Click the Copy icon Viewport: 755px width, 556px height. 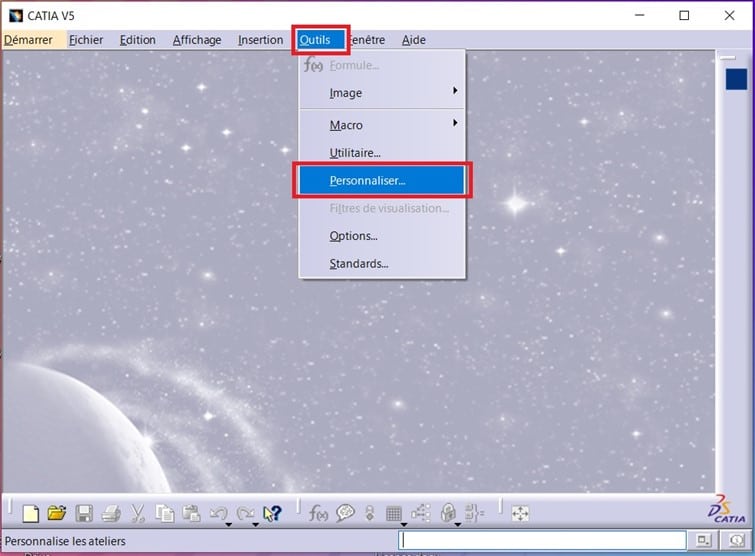(165, 514)
